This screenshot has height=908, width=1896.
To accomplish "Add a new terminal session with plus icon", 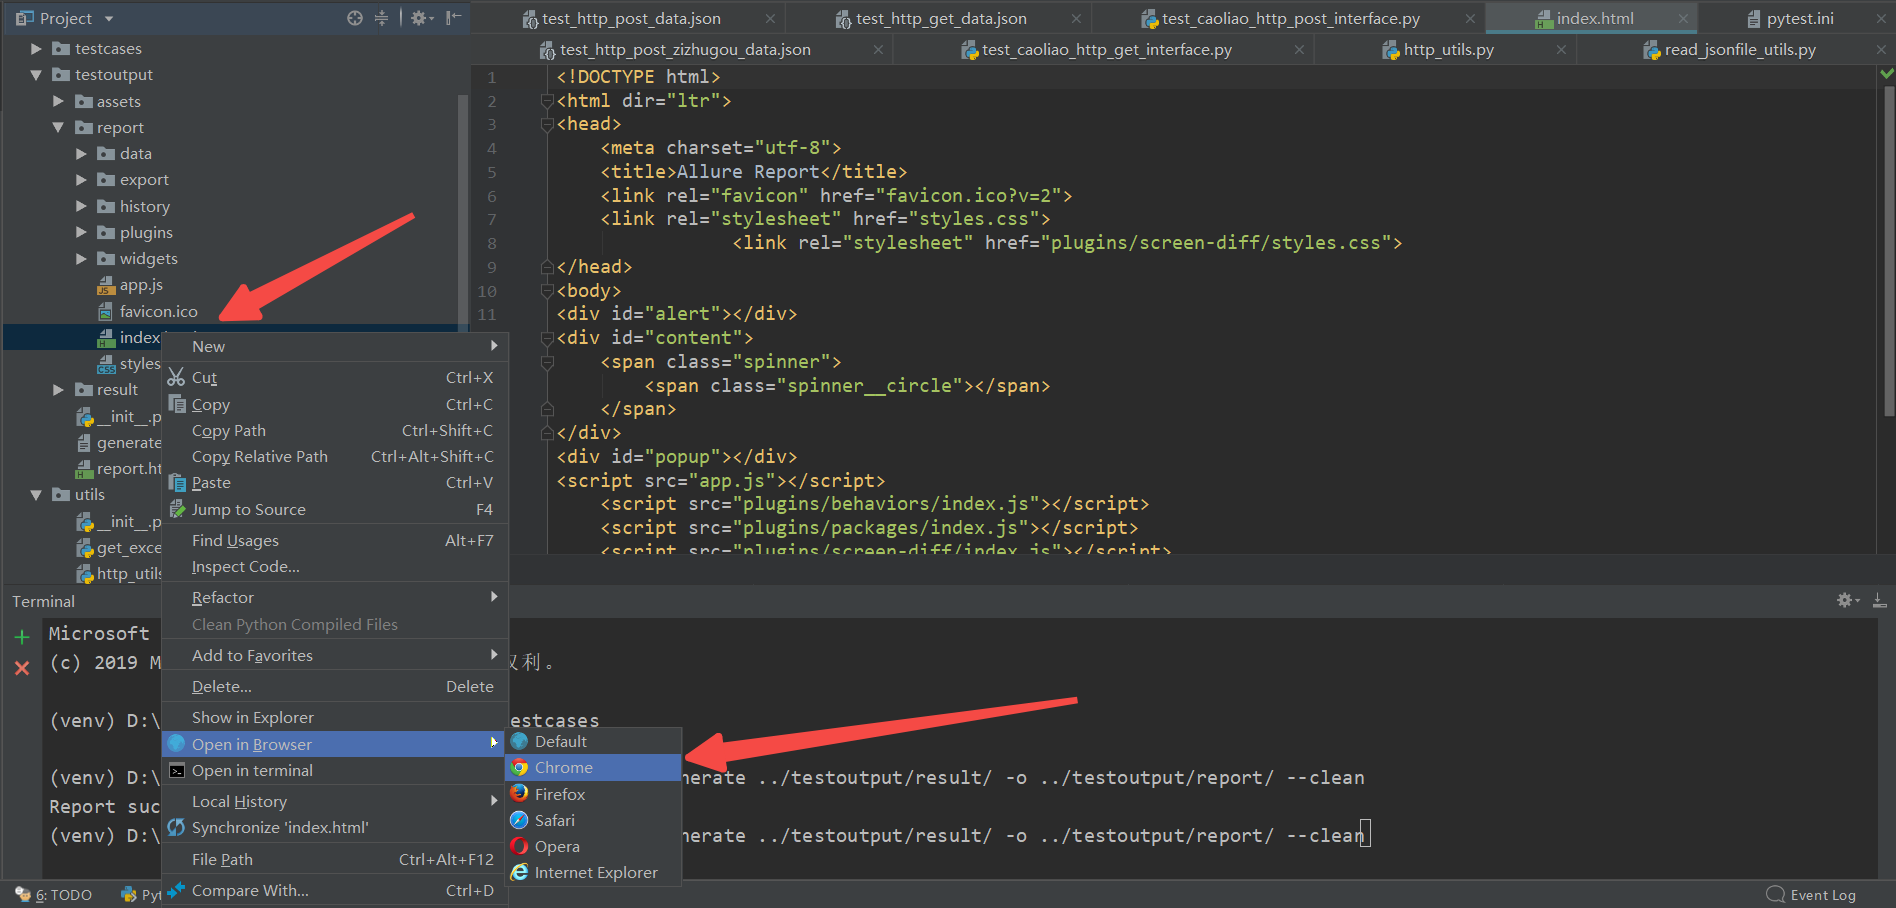I will point(22,636).
